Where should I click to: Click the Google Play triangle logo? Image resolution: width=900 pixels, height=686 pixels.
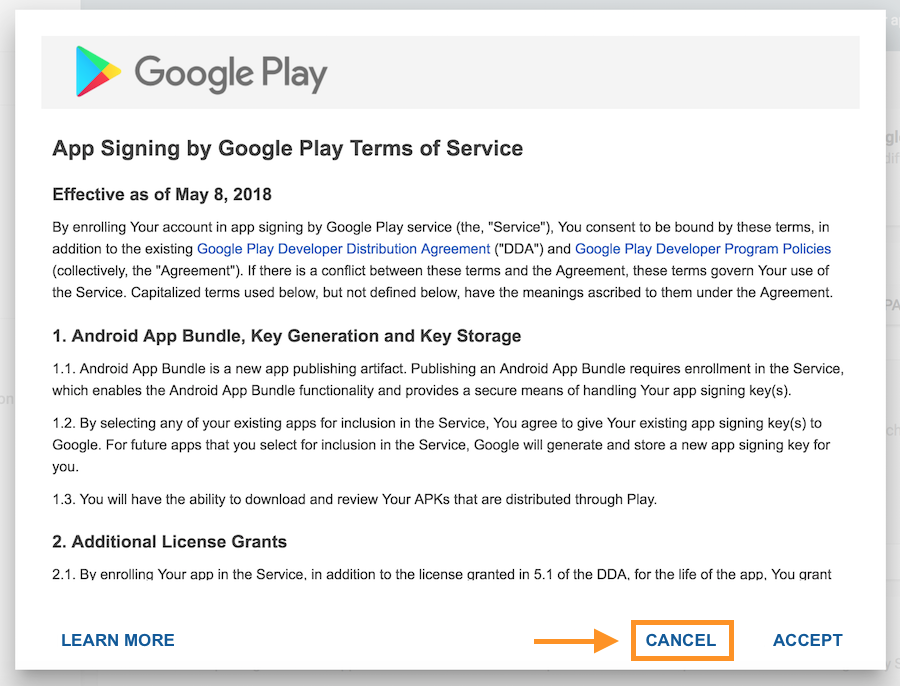coord(97,71)
